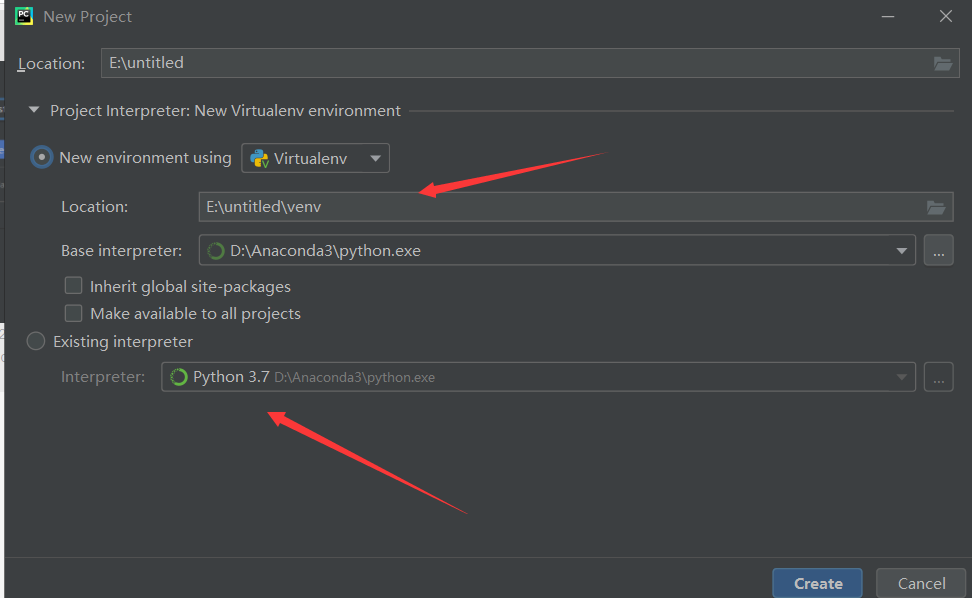Click the Virtualenv Python icon in dropdown

pyautogui.click(x=258, y=157)
